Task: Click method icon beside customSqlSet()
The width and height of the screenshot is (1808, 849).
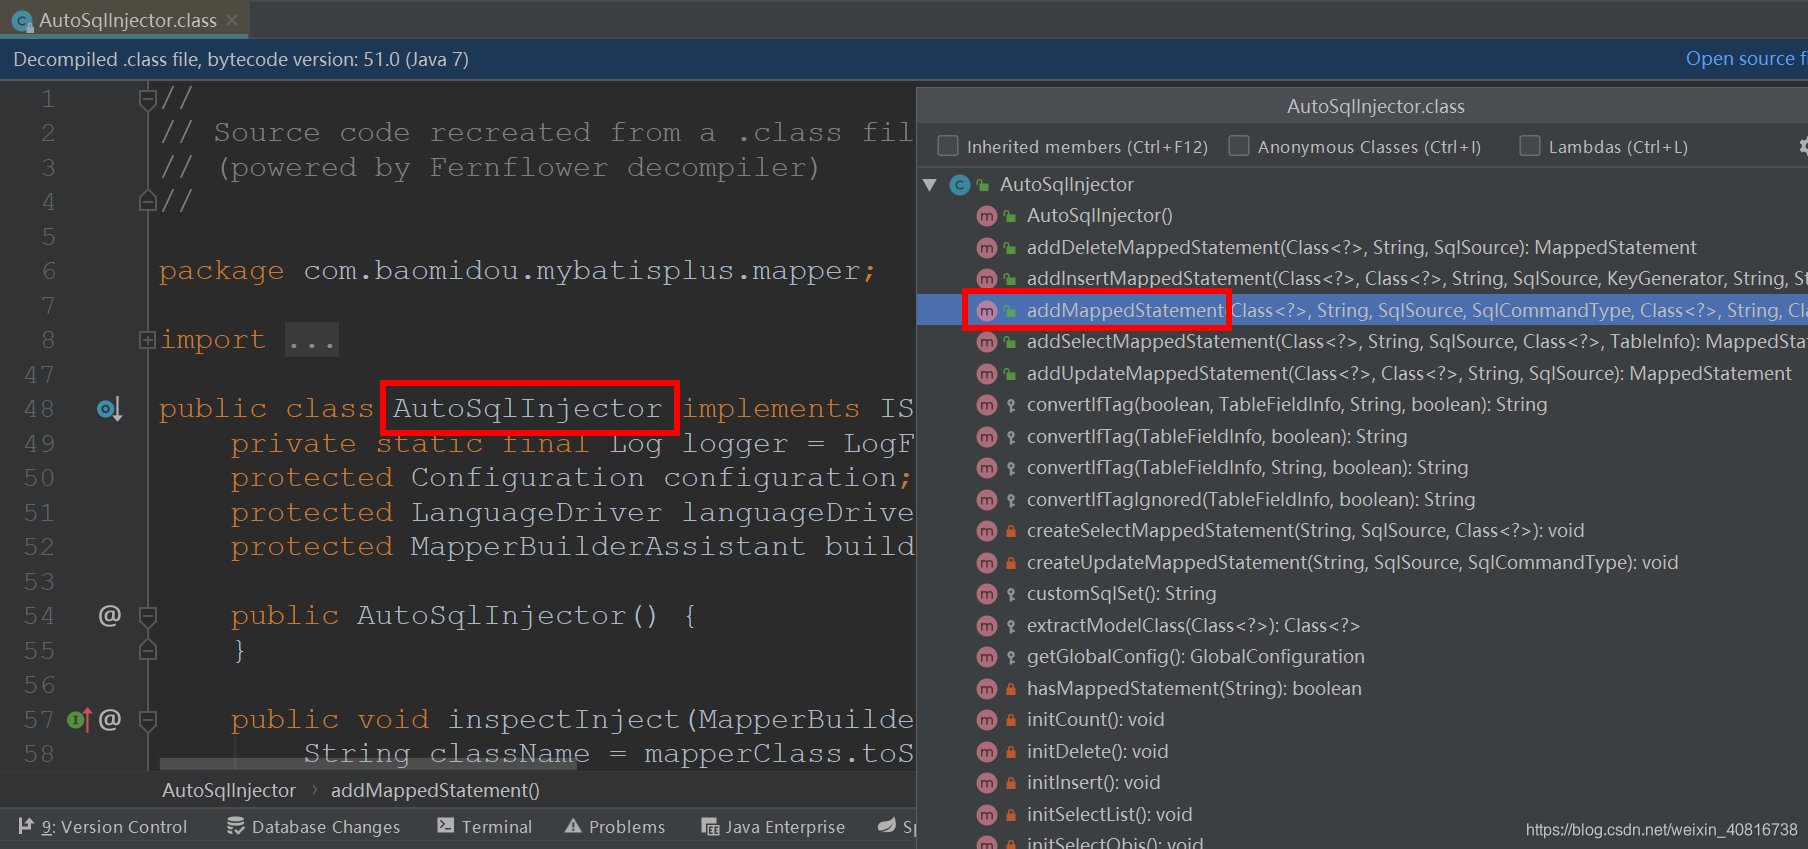Action: [x=986, y=594]
